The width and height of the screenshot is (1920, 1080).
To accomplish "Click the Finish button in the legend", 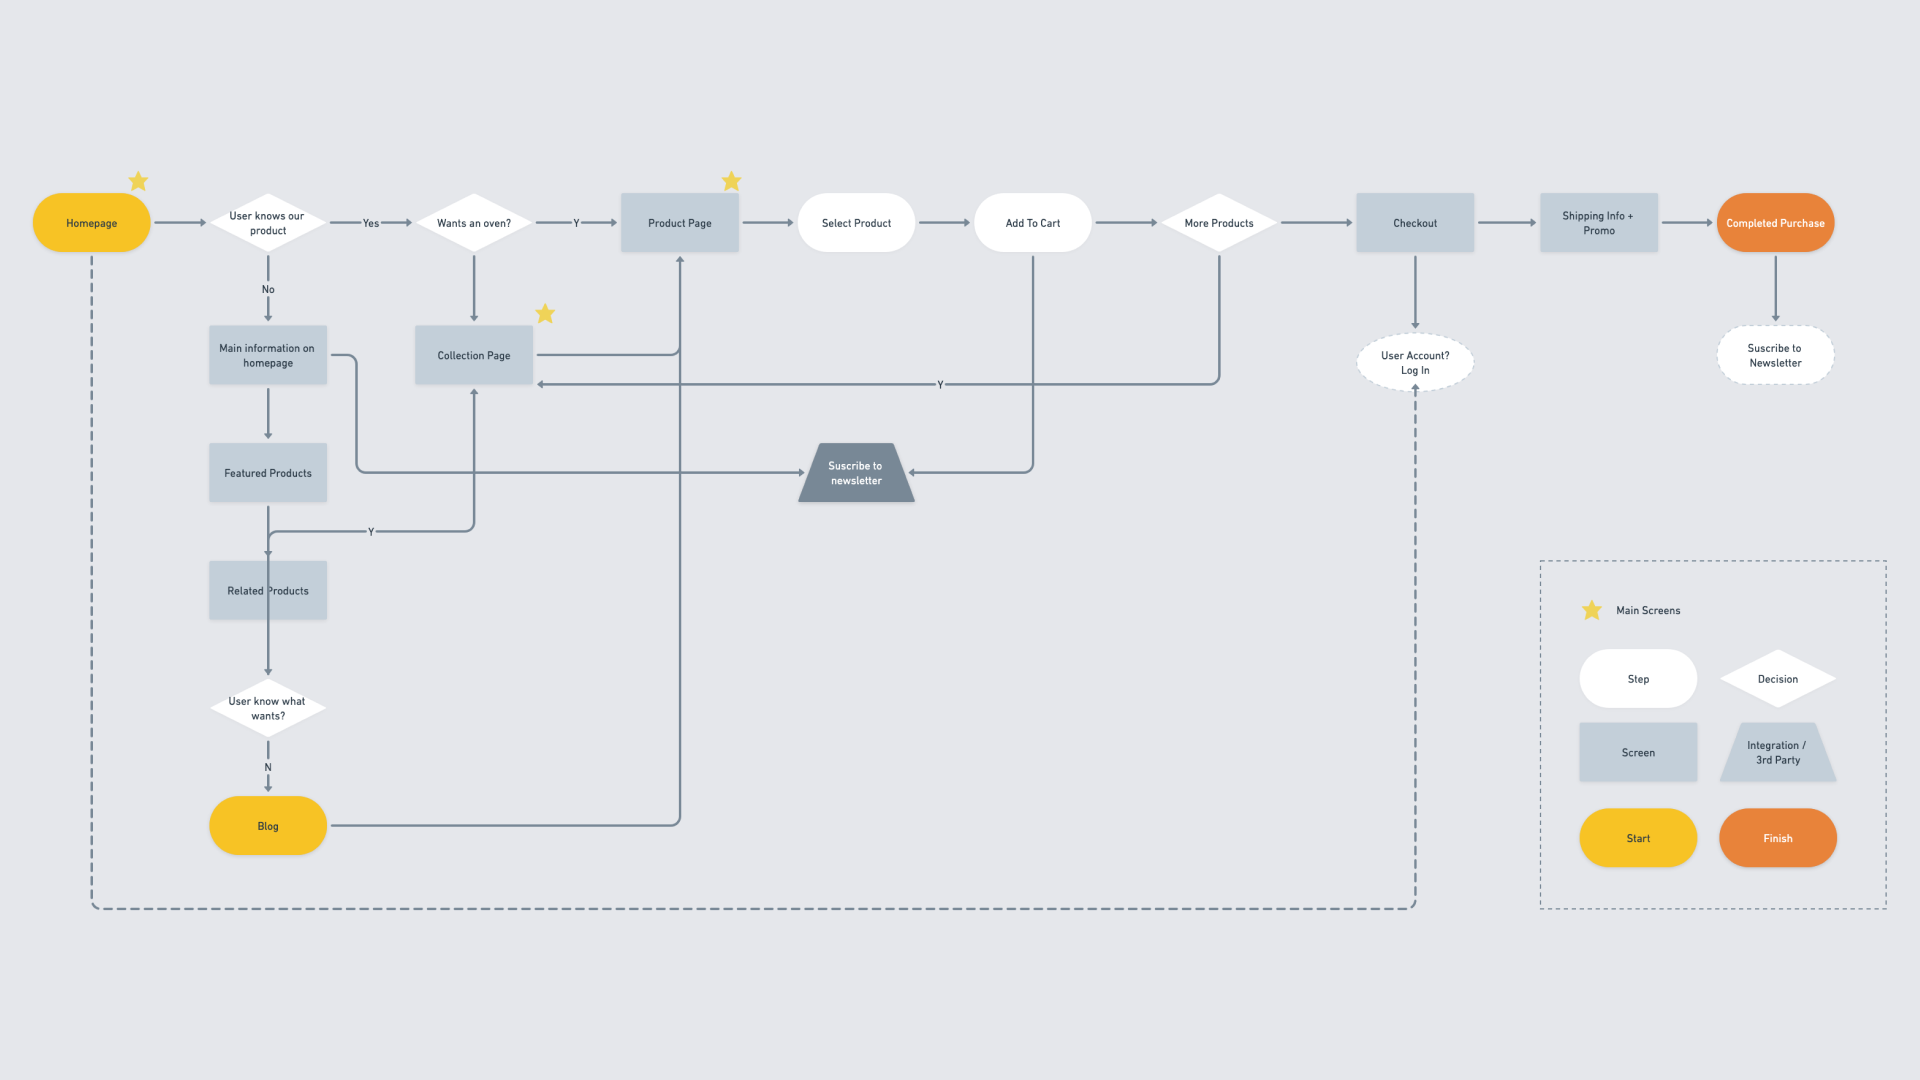I will tap(1778, 839).
